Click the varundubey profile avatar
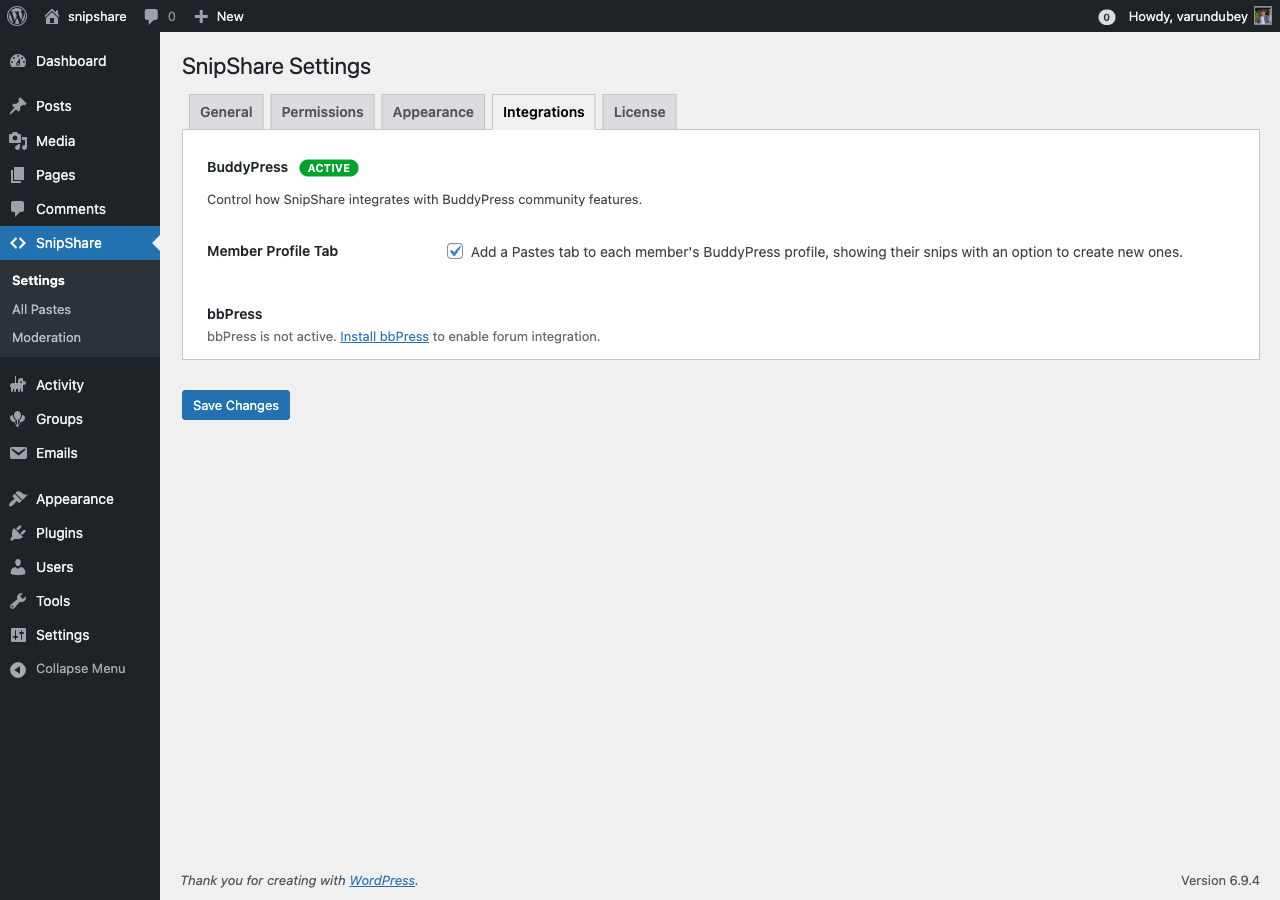The image size is (1280, 900). [1262, 16]
